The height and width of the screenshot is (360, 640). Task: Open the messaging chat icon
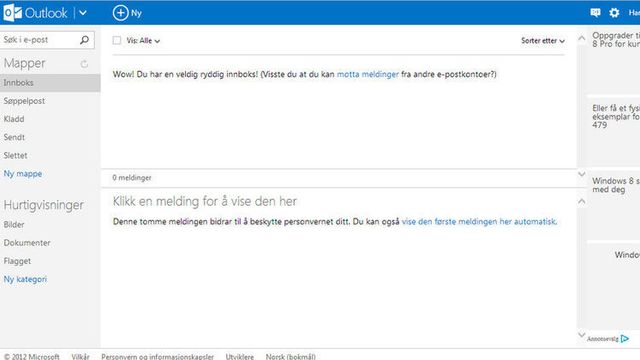click(x=595, y=13)
